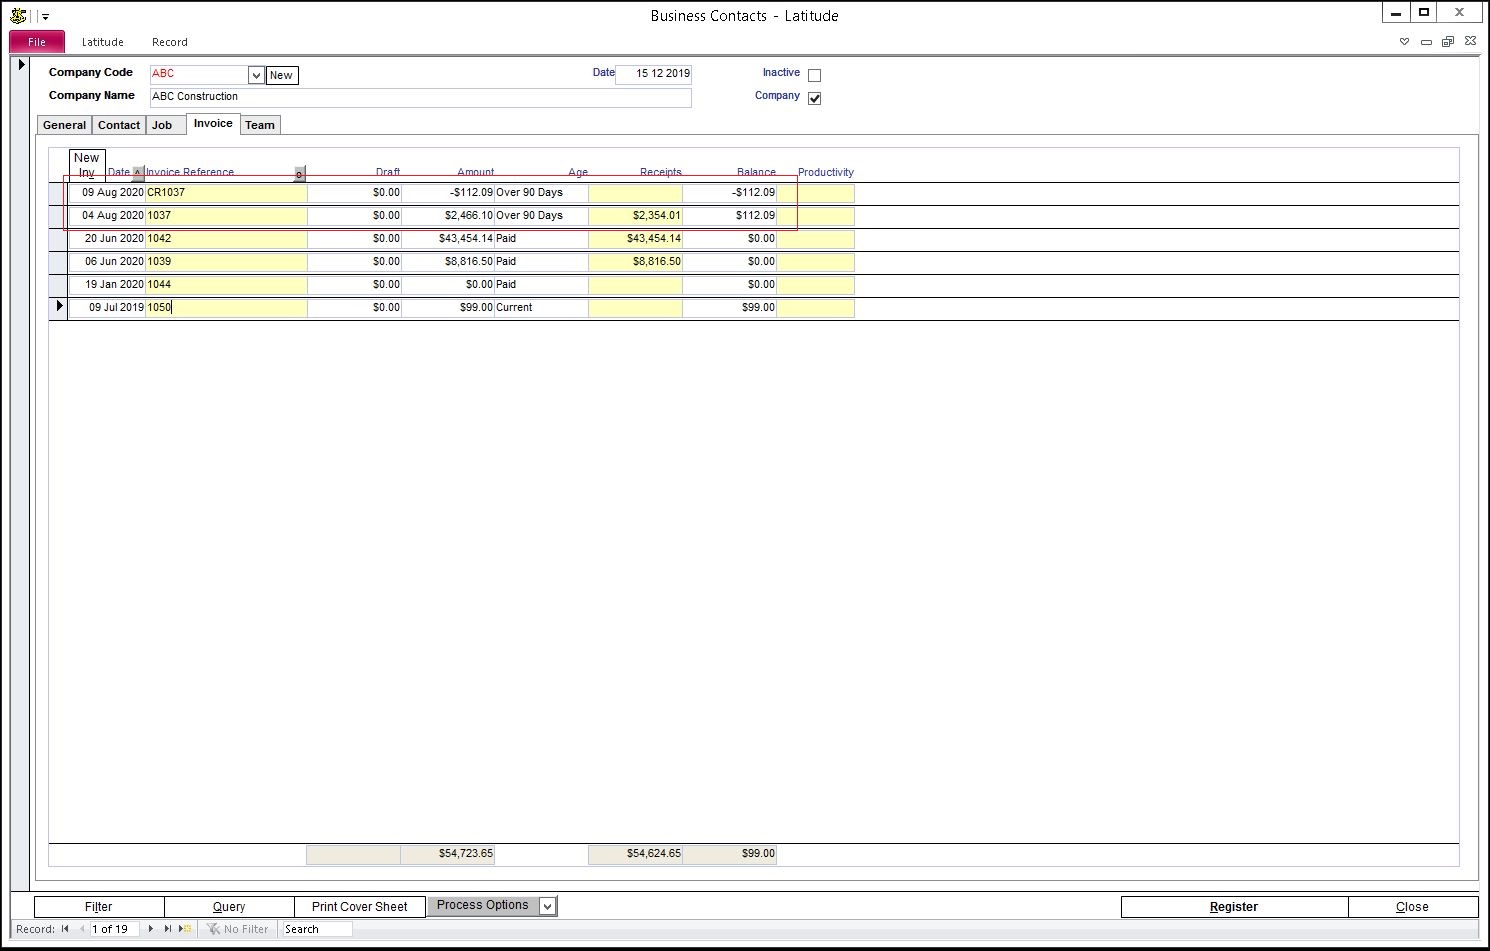Open the Company Code dropdown
The width and height of the screenshot is (1490, 951).
pos(256,75)
